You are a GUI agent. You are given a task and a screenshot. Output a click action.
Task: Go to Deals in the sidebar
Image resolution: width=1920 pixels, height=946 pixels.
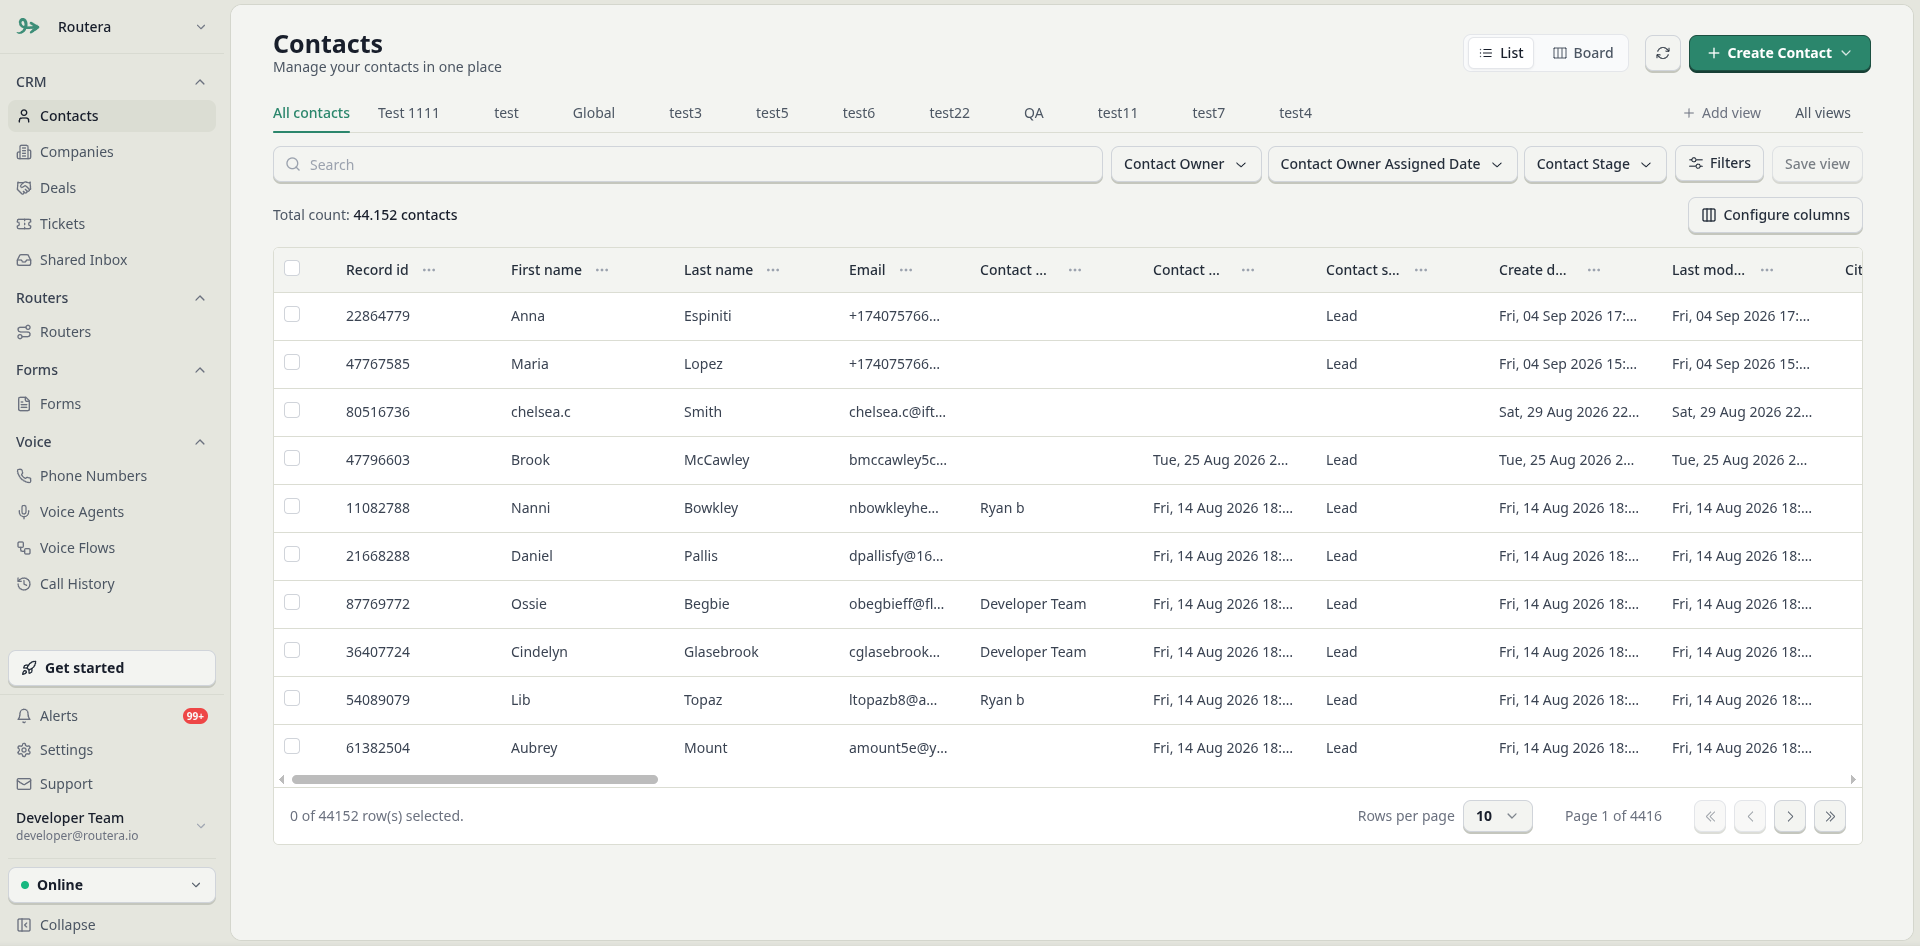click(x=112, y=188)
